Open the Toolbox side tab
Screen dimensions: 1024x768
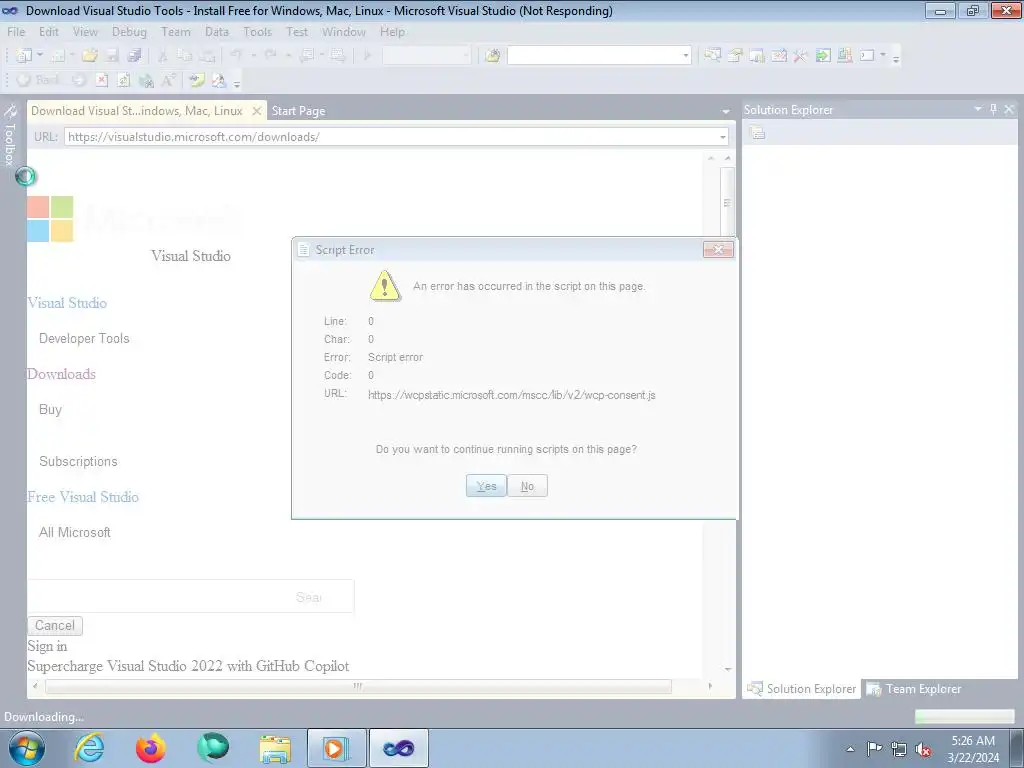(x=10, y=136)
